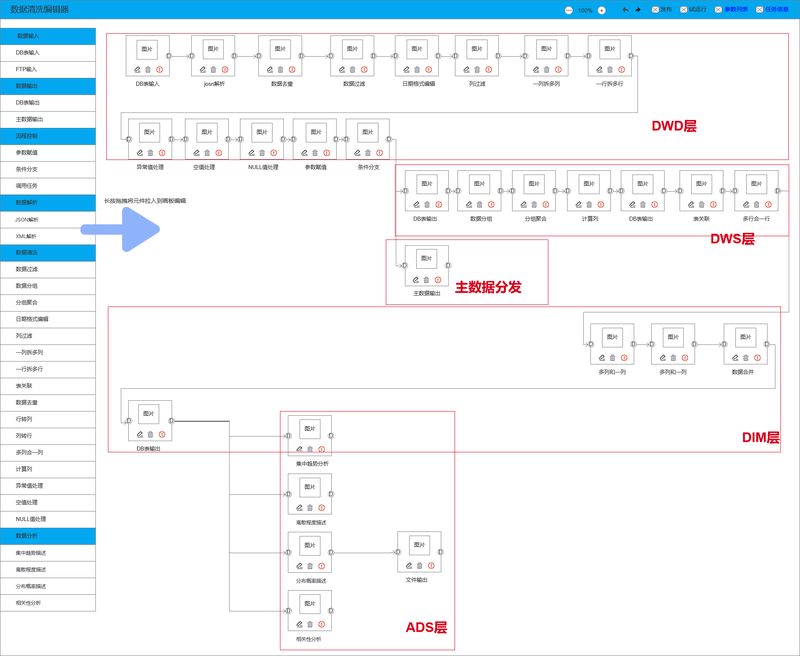Edit the 集中趋势分析 node
Screen dimensions: 800x656
tap(299, 449)
